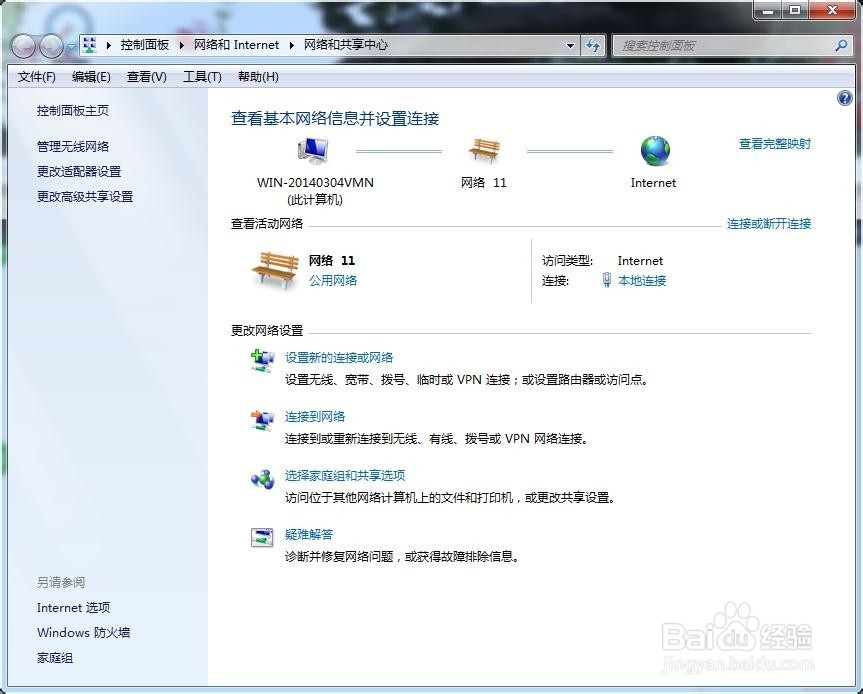
Task: Click the refresh icon in the address bar
Action: (593, 45)
